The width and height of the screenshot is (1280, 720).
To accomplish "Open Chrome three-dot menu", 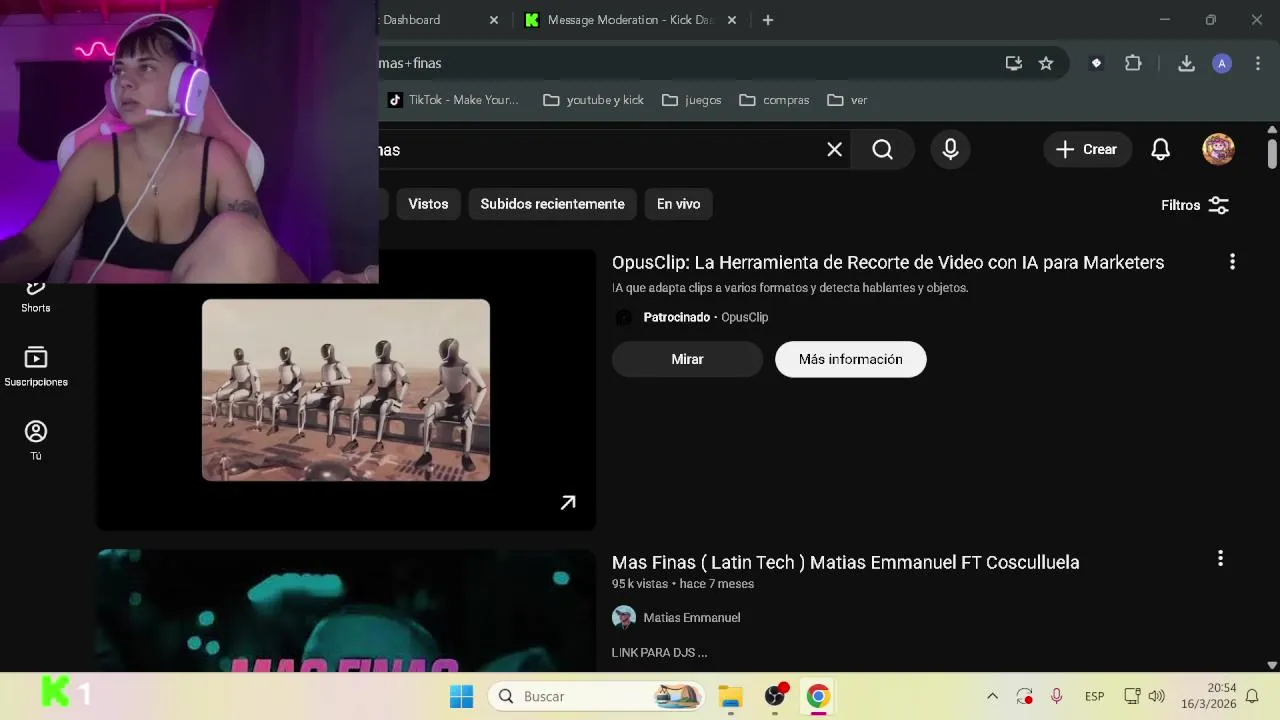I will [1258, 63].
